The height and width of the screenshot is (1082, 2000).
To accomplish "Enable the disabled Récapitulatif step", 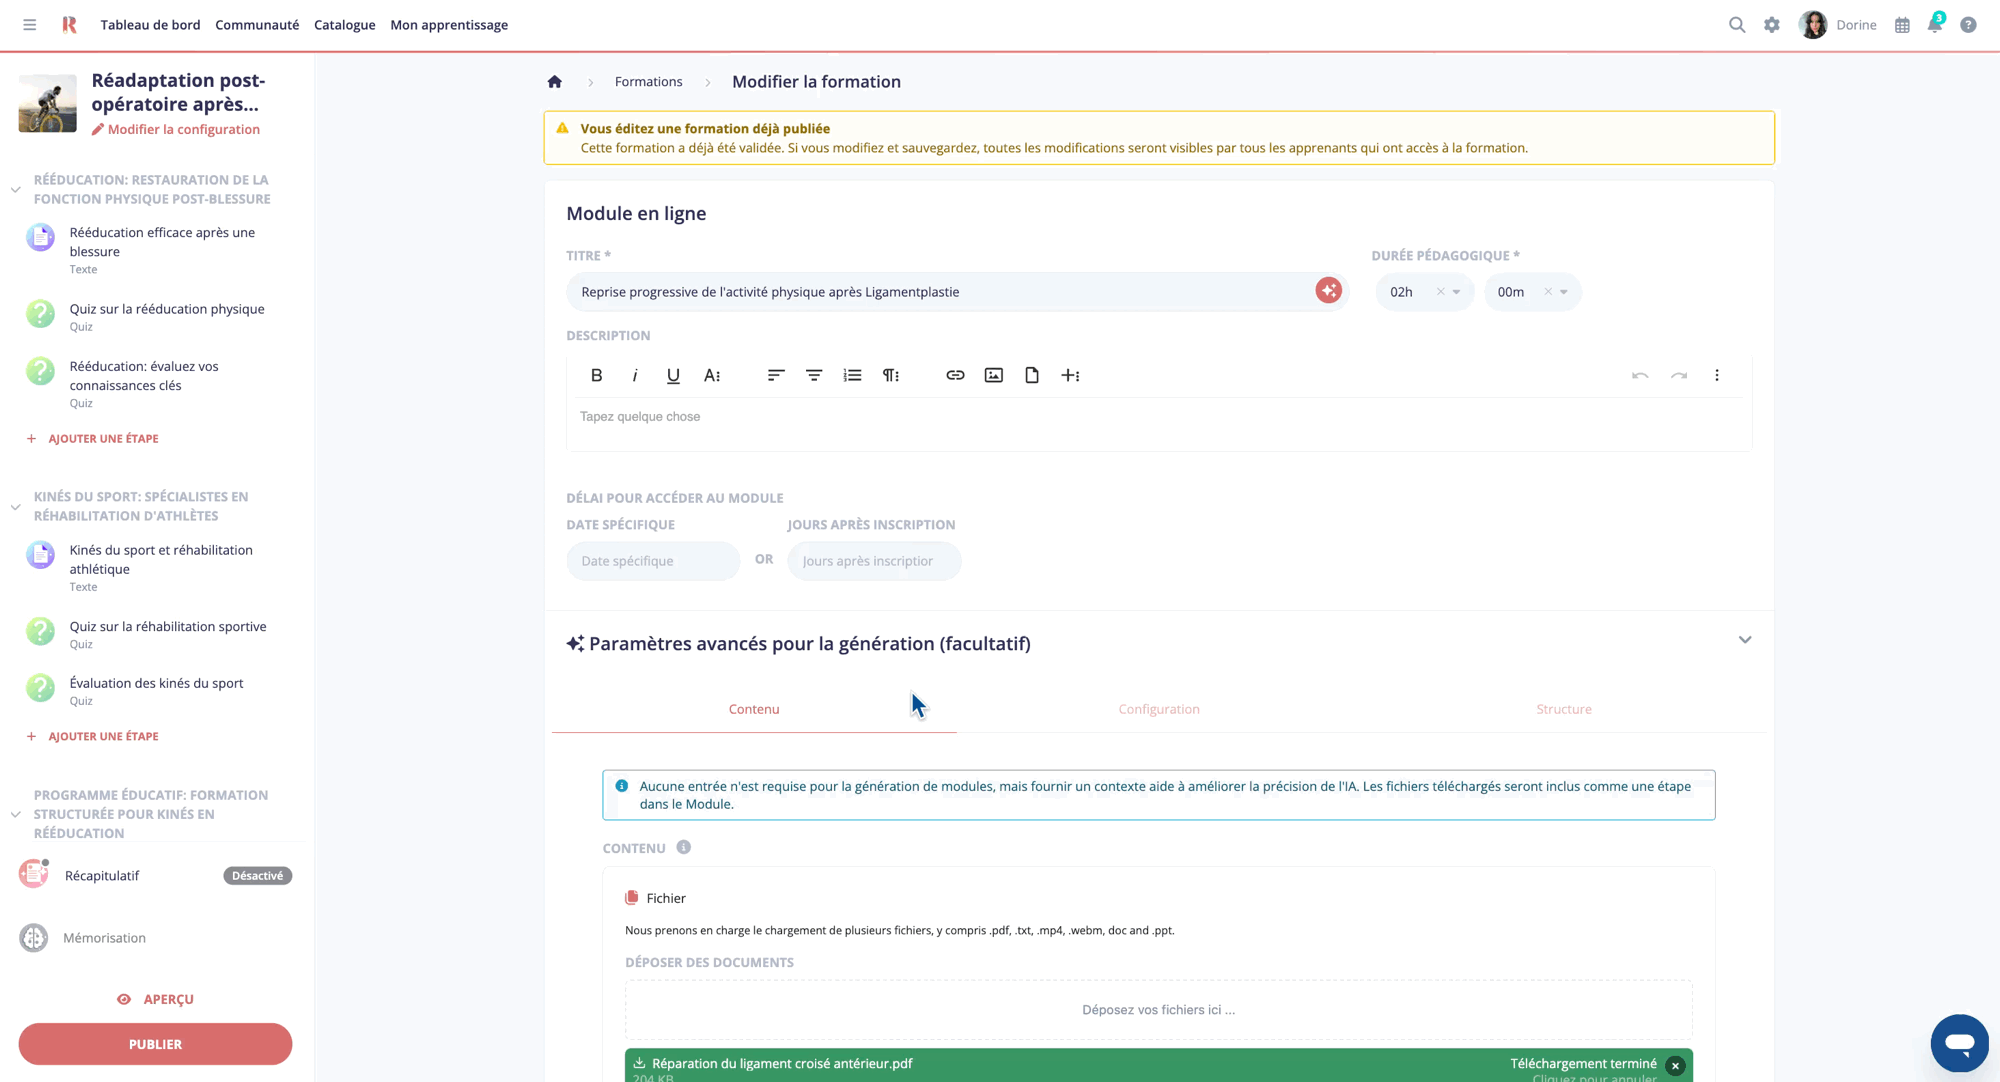I will 257,875.
